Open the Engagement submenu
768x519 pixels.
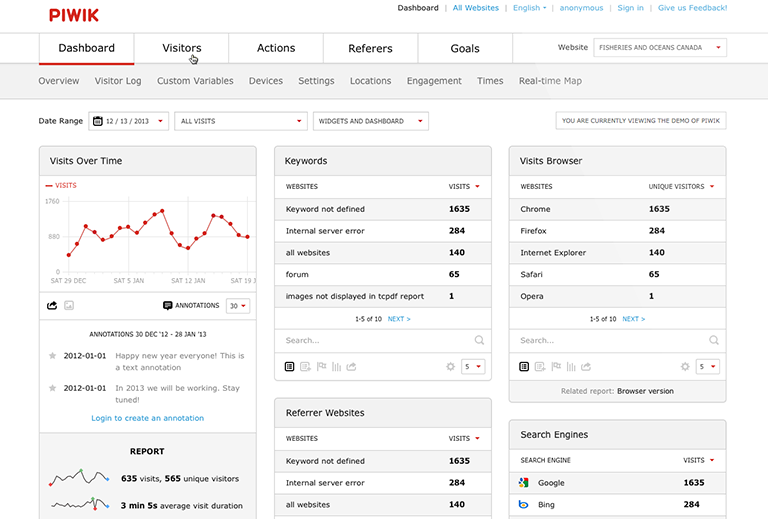(x=434, y=81)
